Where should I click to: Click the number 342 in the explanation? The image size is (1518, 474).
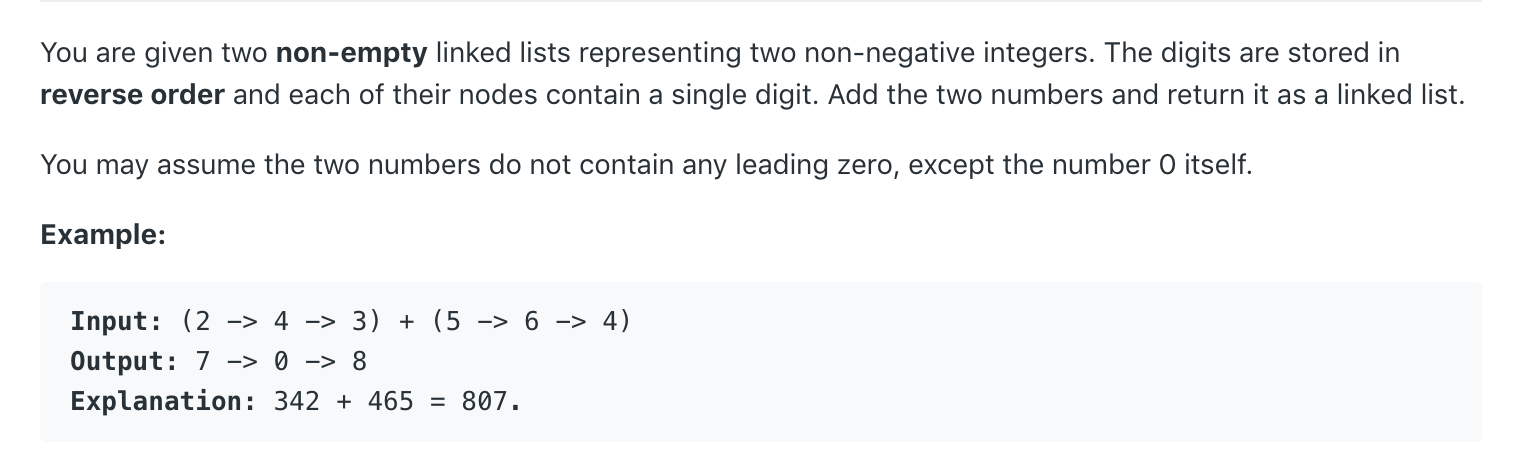[x=296, y=401]
